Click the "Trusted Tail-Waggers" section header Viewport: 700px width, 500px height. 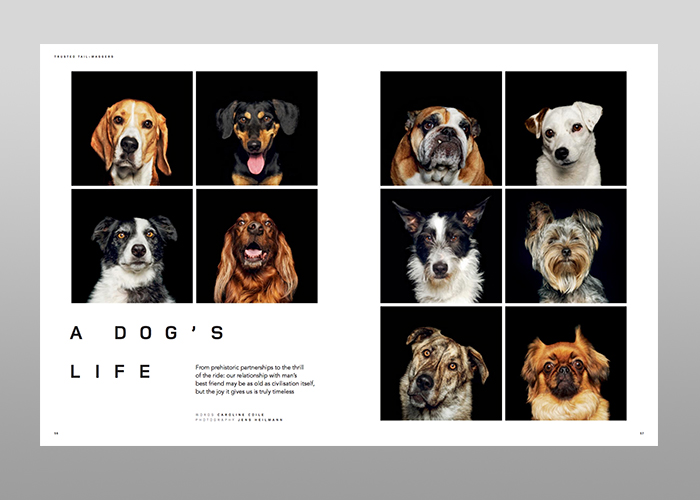pos(84,57)
